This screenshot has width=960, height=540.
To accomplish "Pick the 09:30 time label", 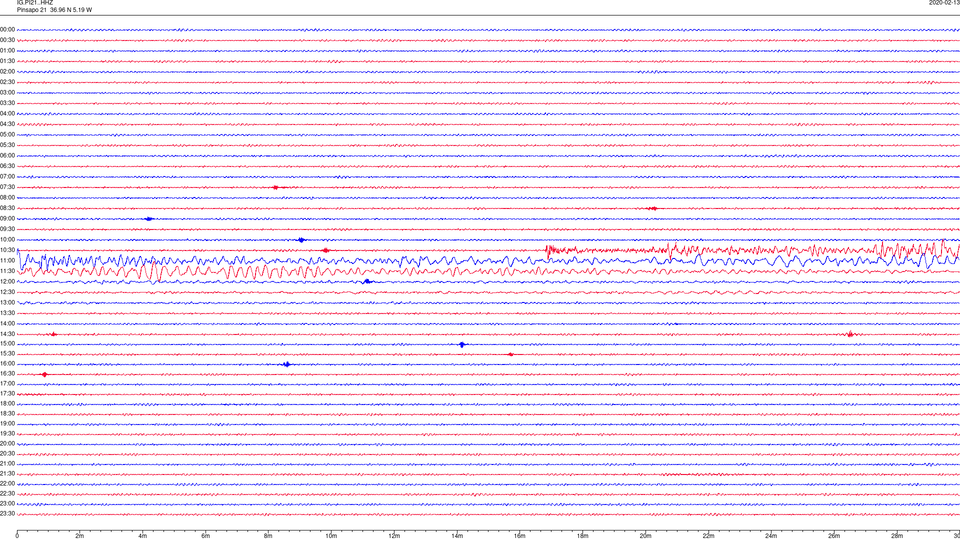I will (x=7, y=229).
